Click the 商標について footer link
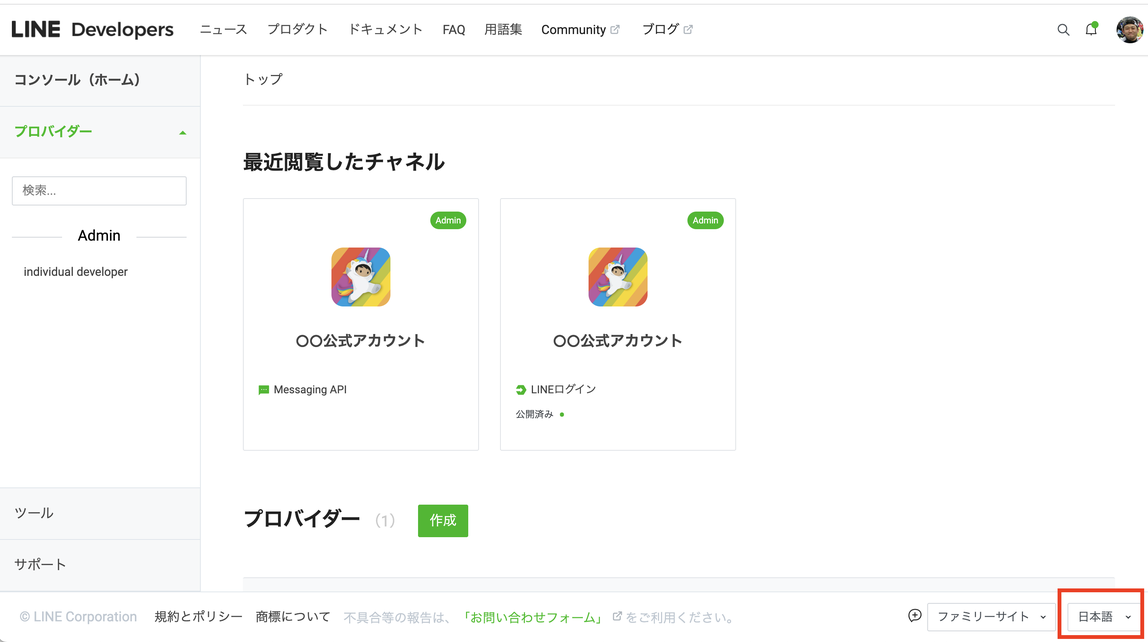1148x642 pixels. [x=293, y=617]
